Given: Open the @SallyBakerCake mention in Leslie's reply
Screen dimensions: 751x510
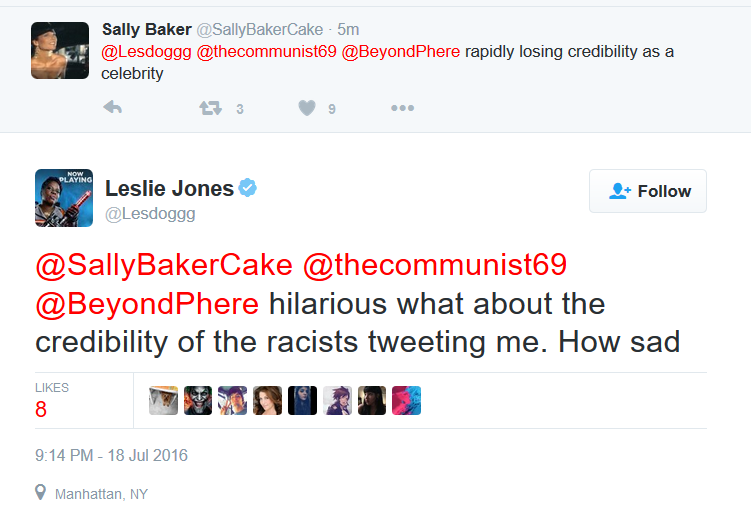Looking at the screenshot, I should (x=164, y=265).
